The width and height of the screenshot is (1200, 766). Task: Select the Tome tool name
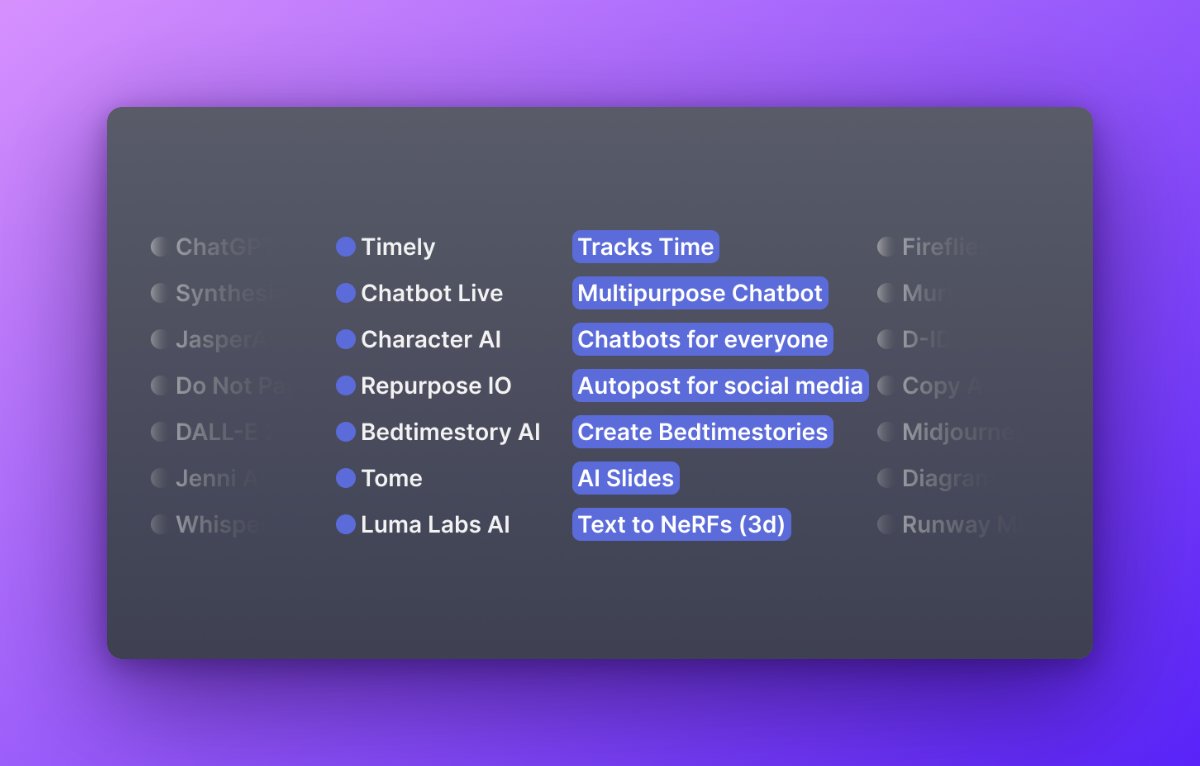pyautogui.click(x=392, y=478)
